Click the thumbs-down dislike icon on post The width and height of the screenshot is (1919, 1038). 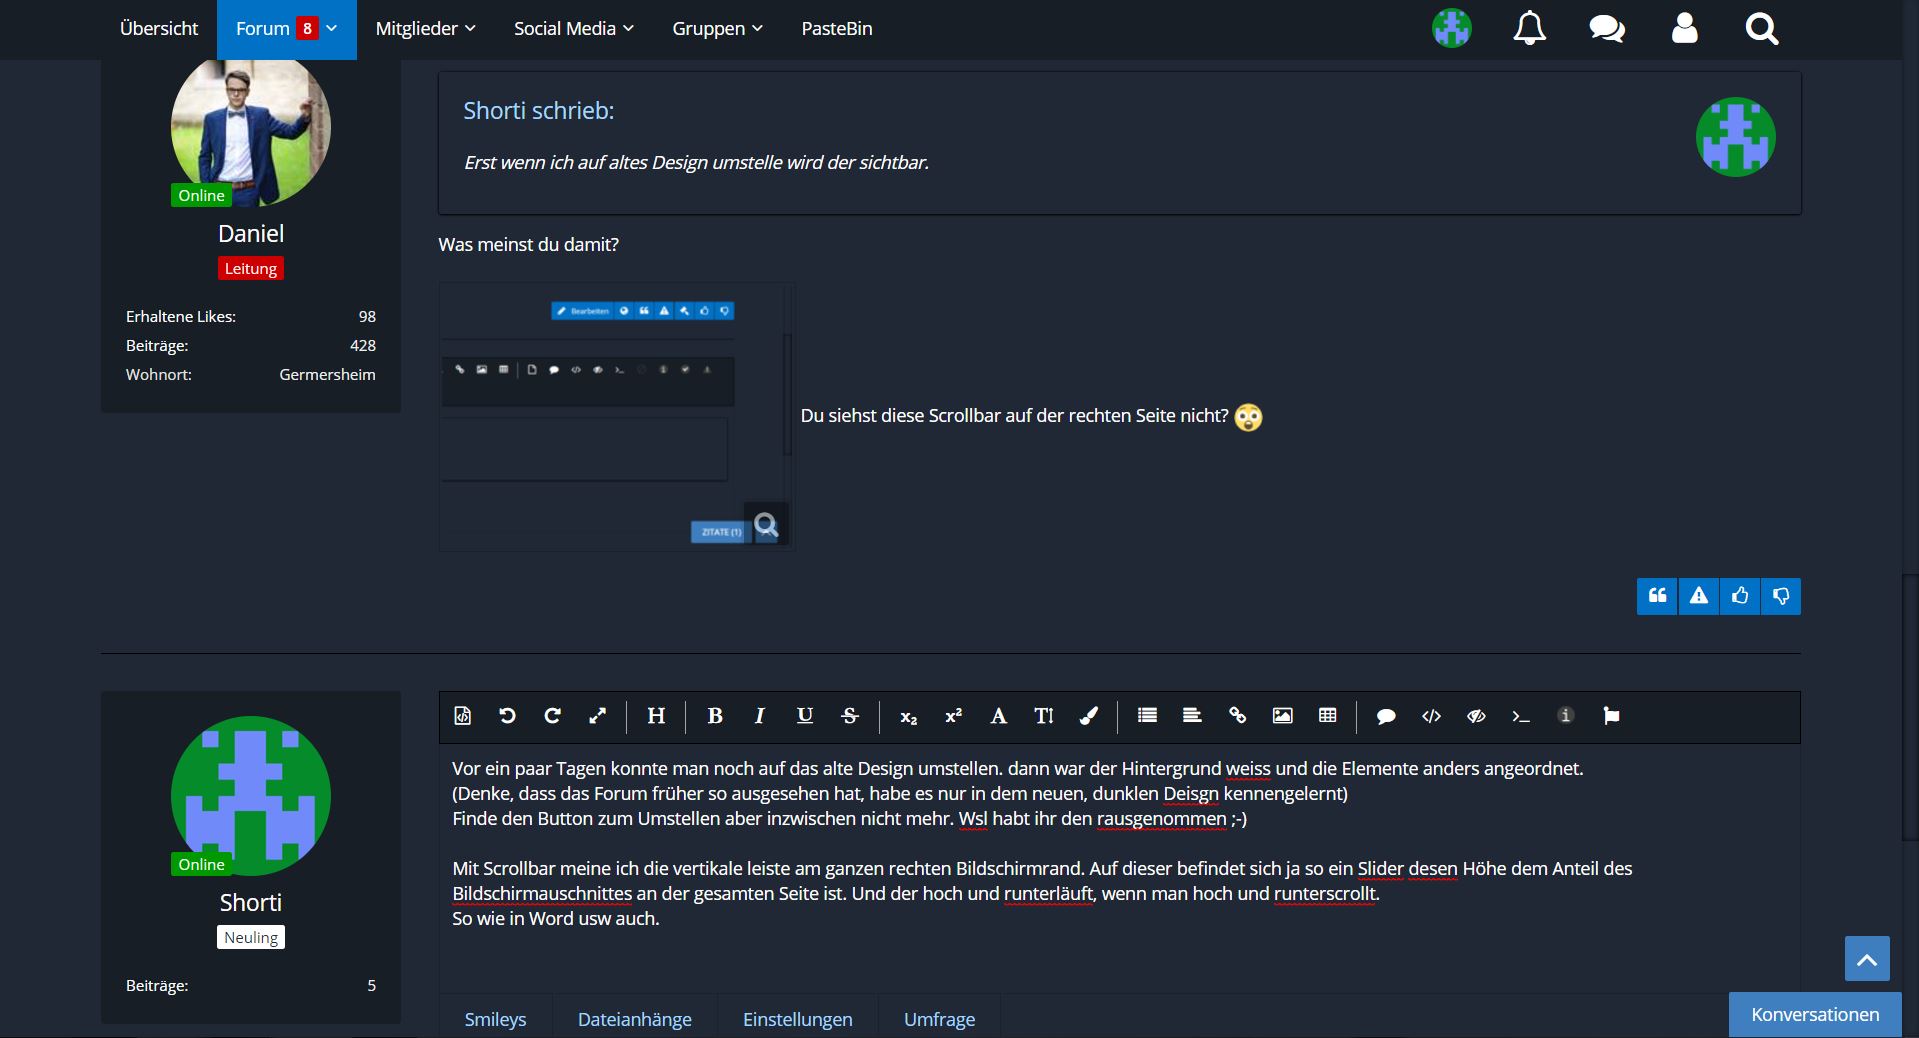click(1781, 596)
